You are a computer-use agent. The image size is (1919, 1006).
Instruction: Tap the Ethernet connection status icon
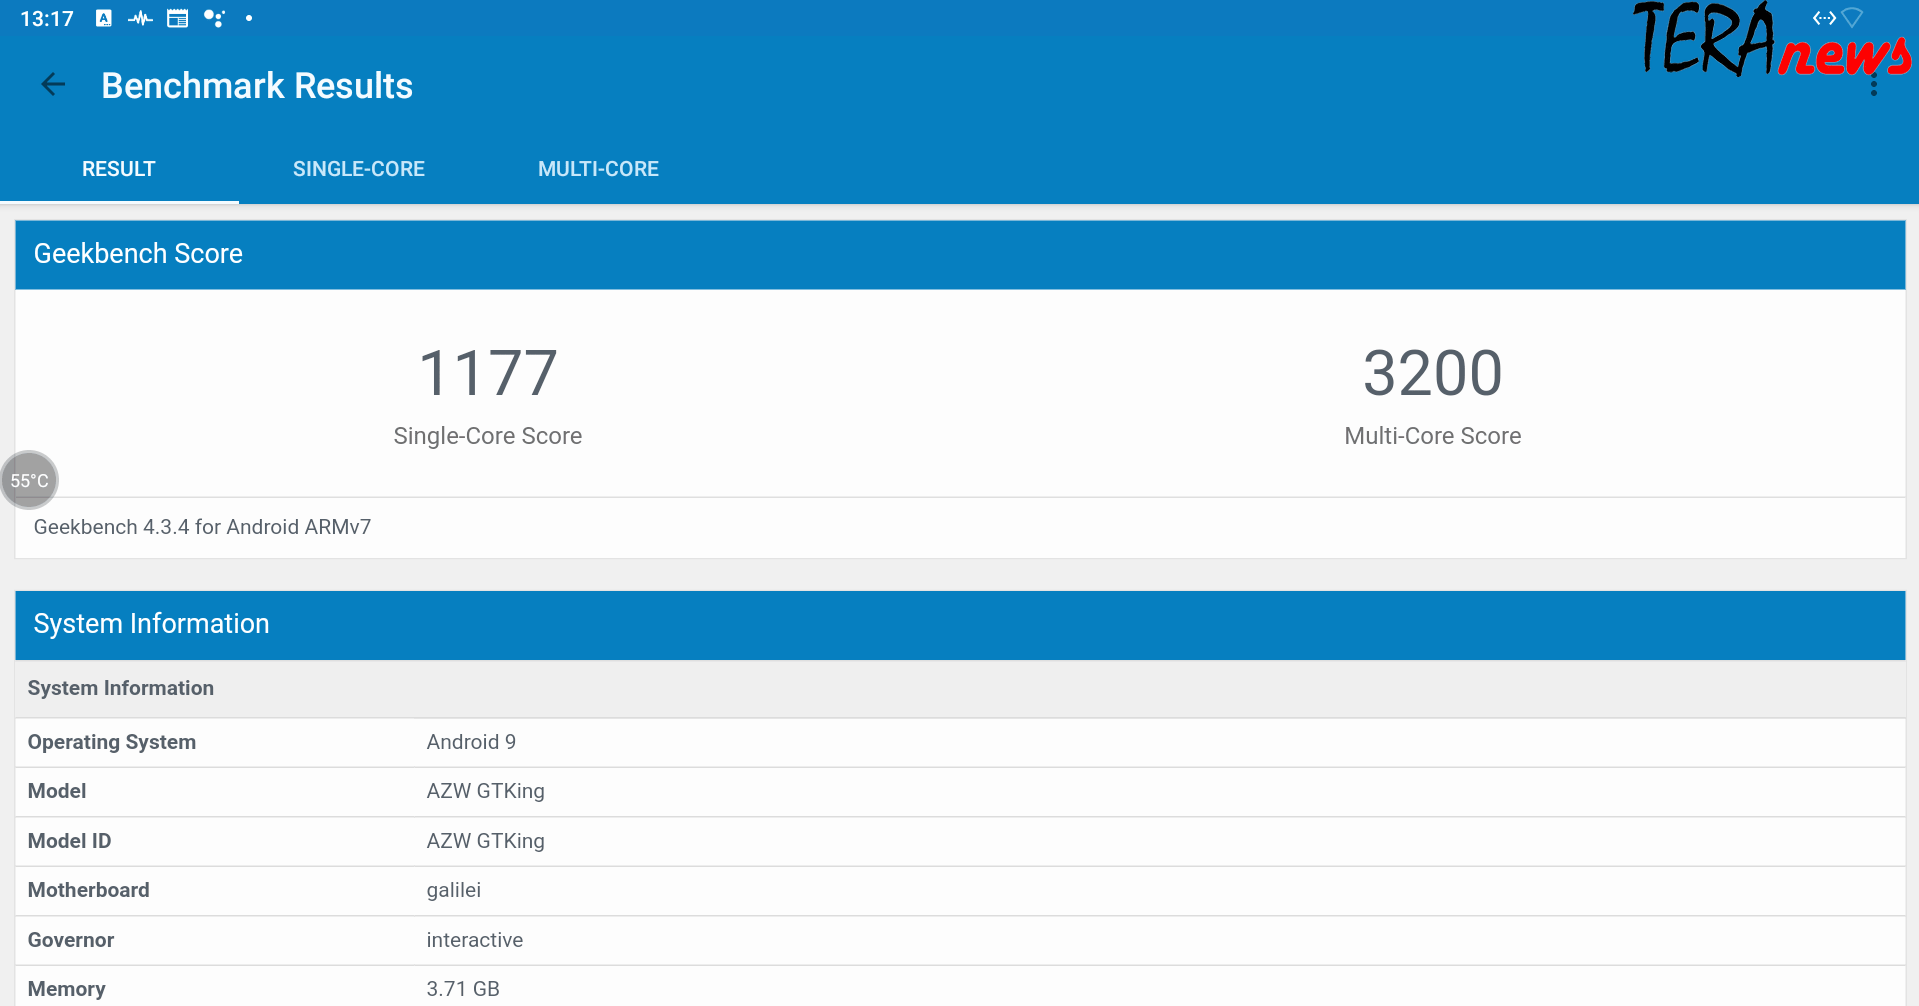(x=1823, y=18)
